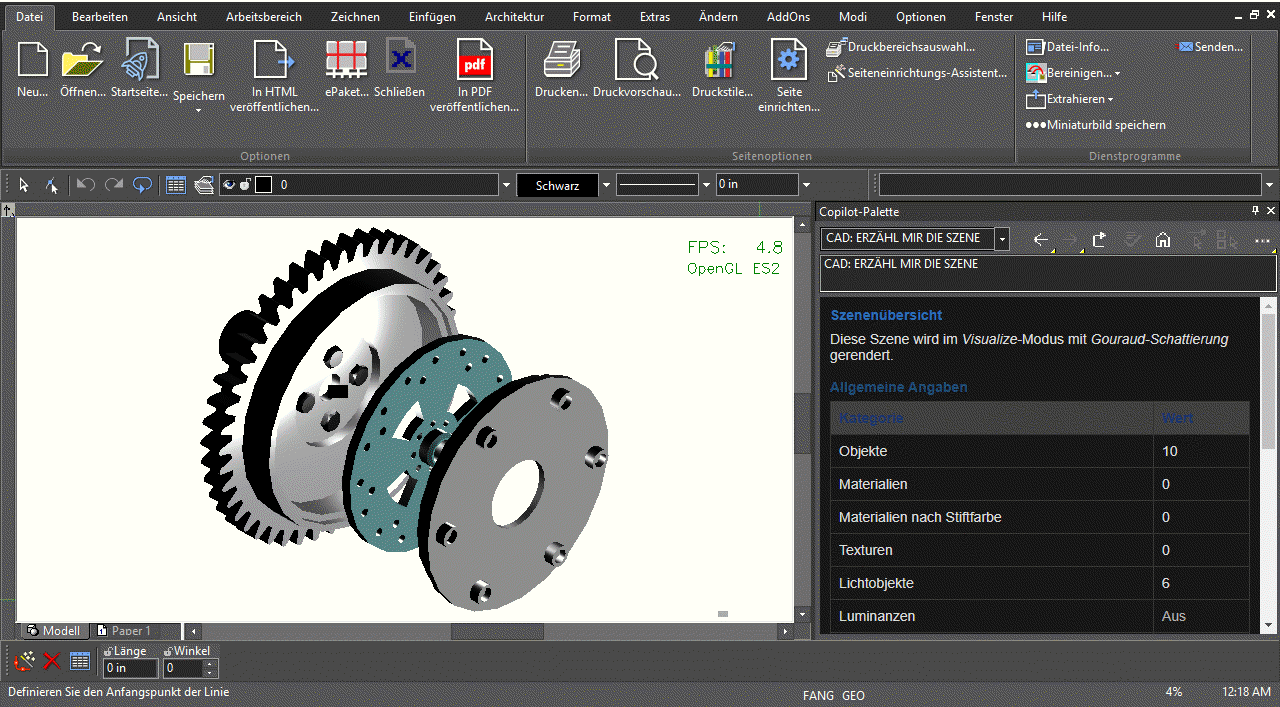
Task: Open a file with the Öffnen icon
Action: pos(83,59)
